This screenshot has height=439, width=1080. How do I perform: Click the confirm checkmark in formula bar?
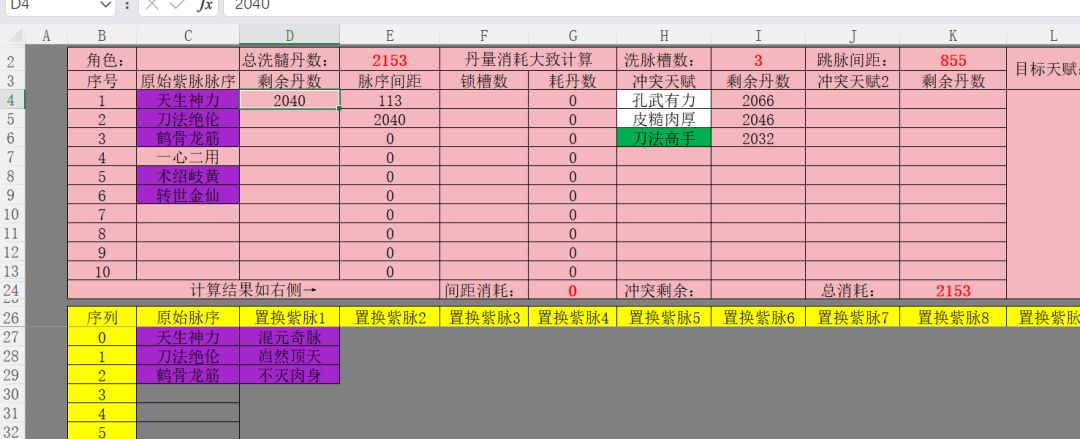point(177,5)
